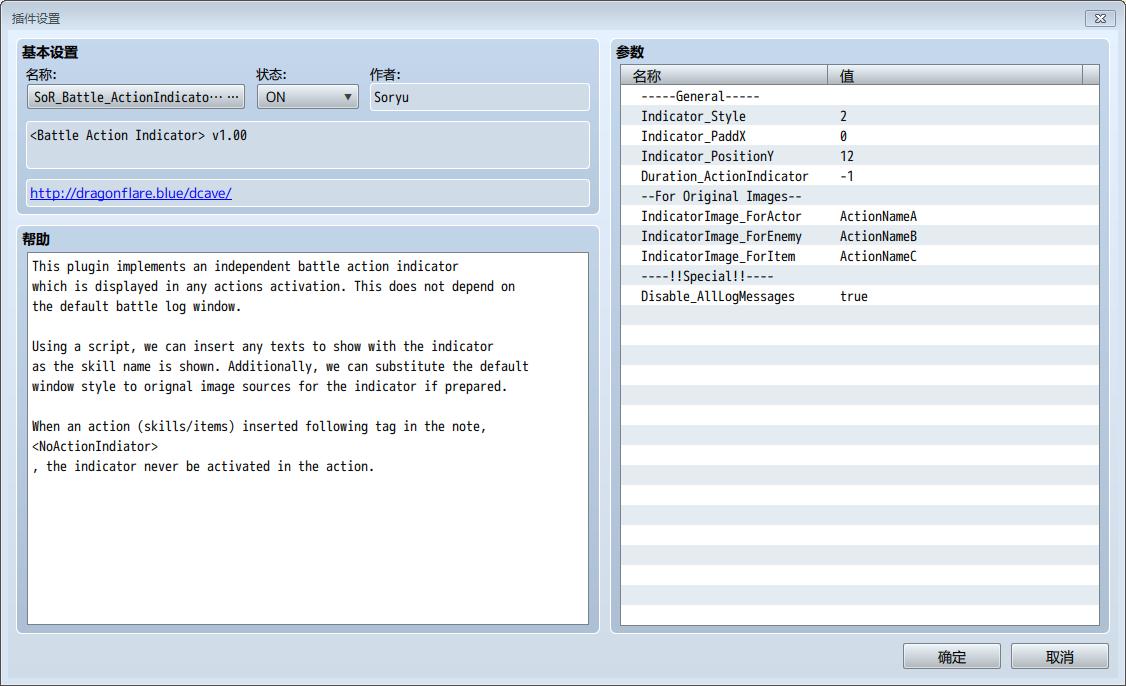Image resolution: width=1126 pixels, height=686 pixels.
Task: Click inside the help text area
Action: coord(308,438)
